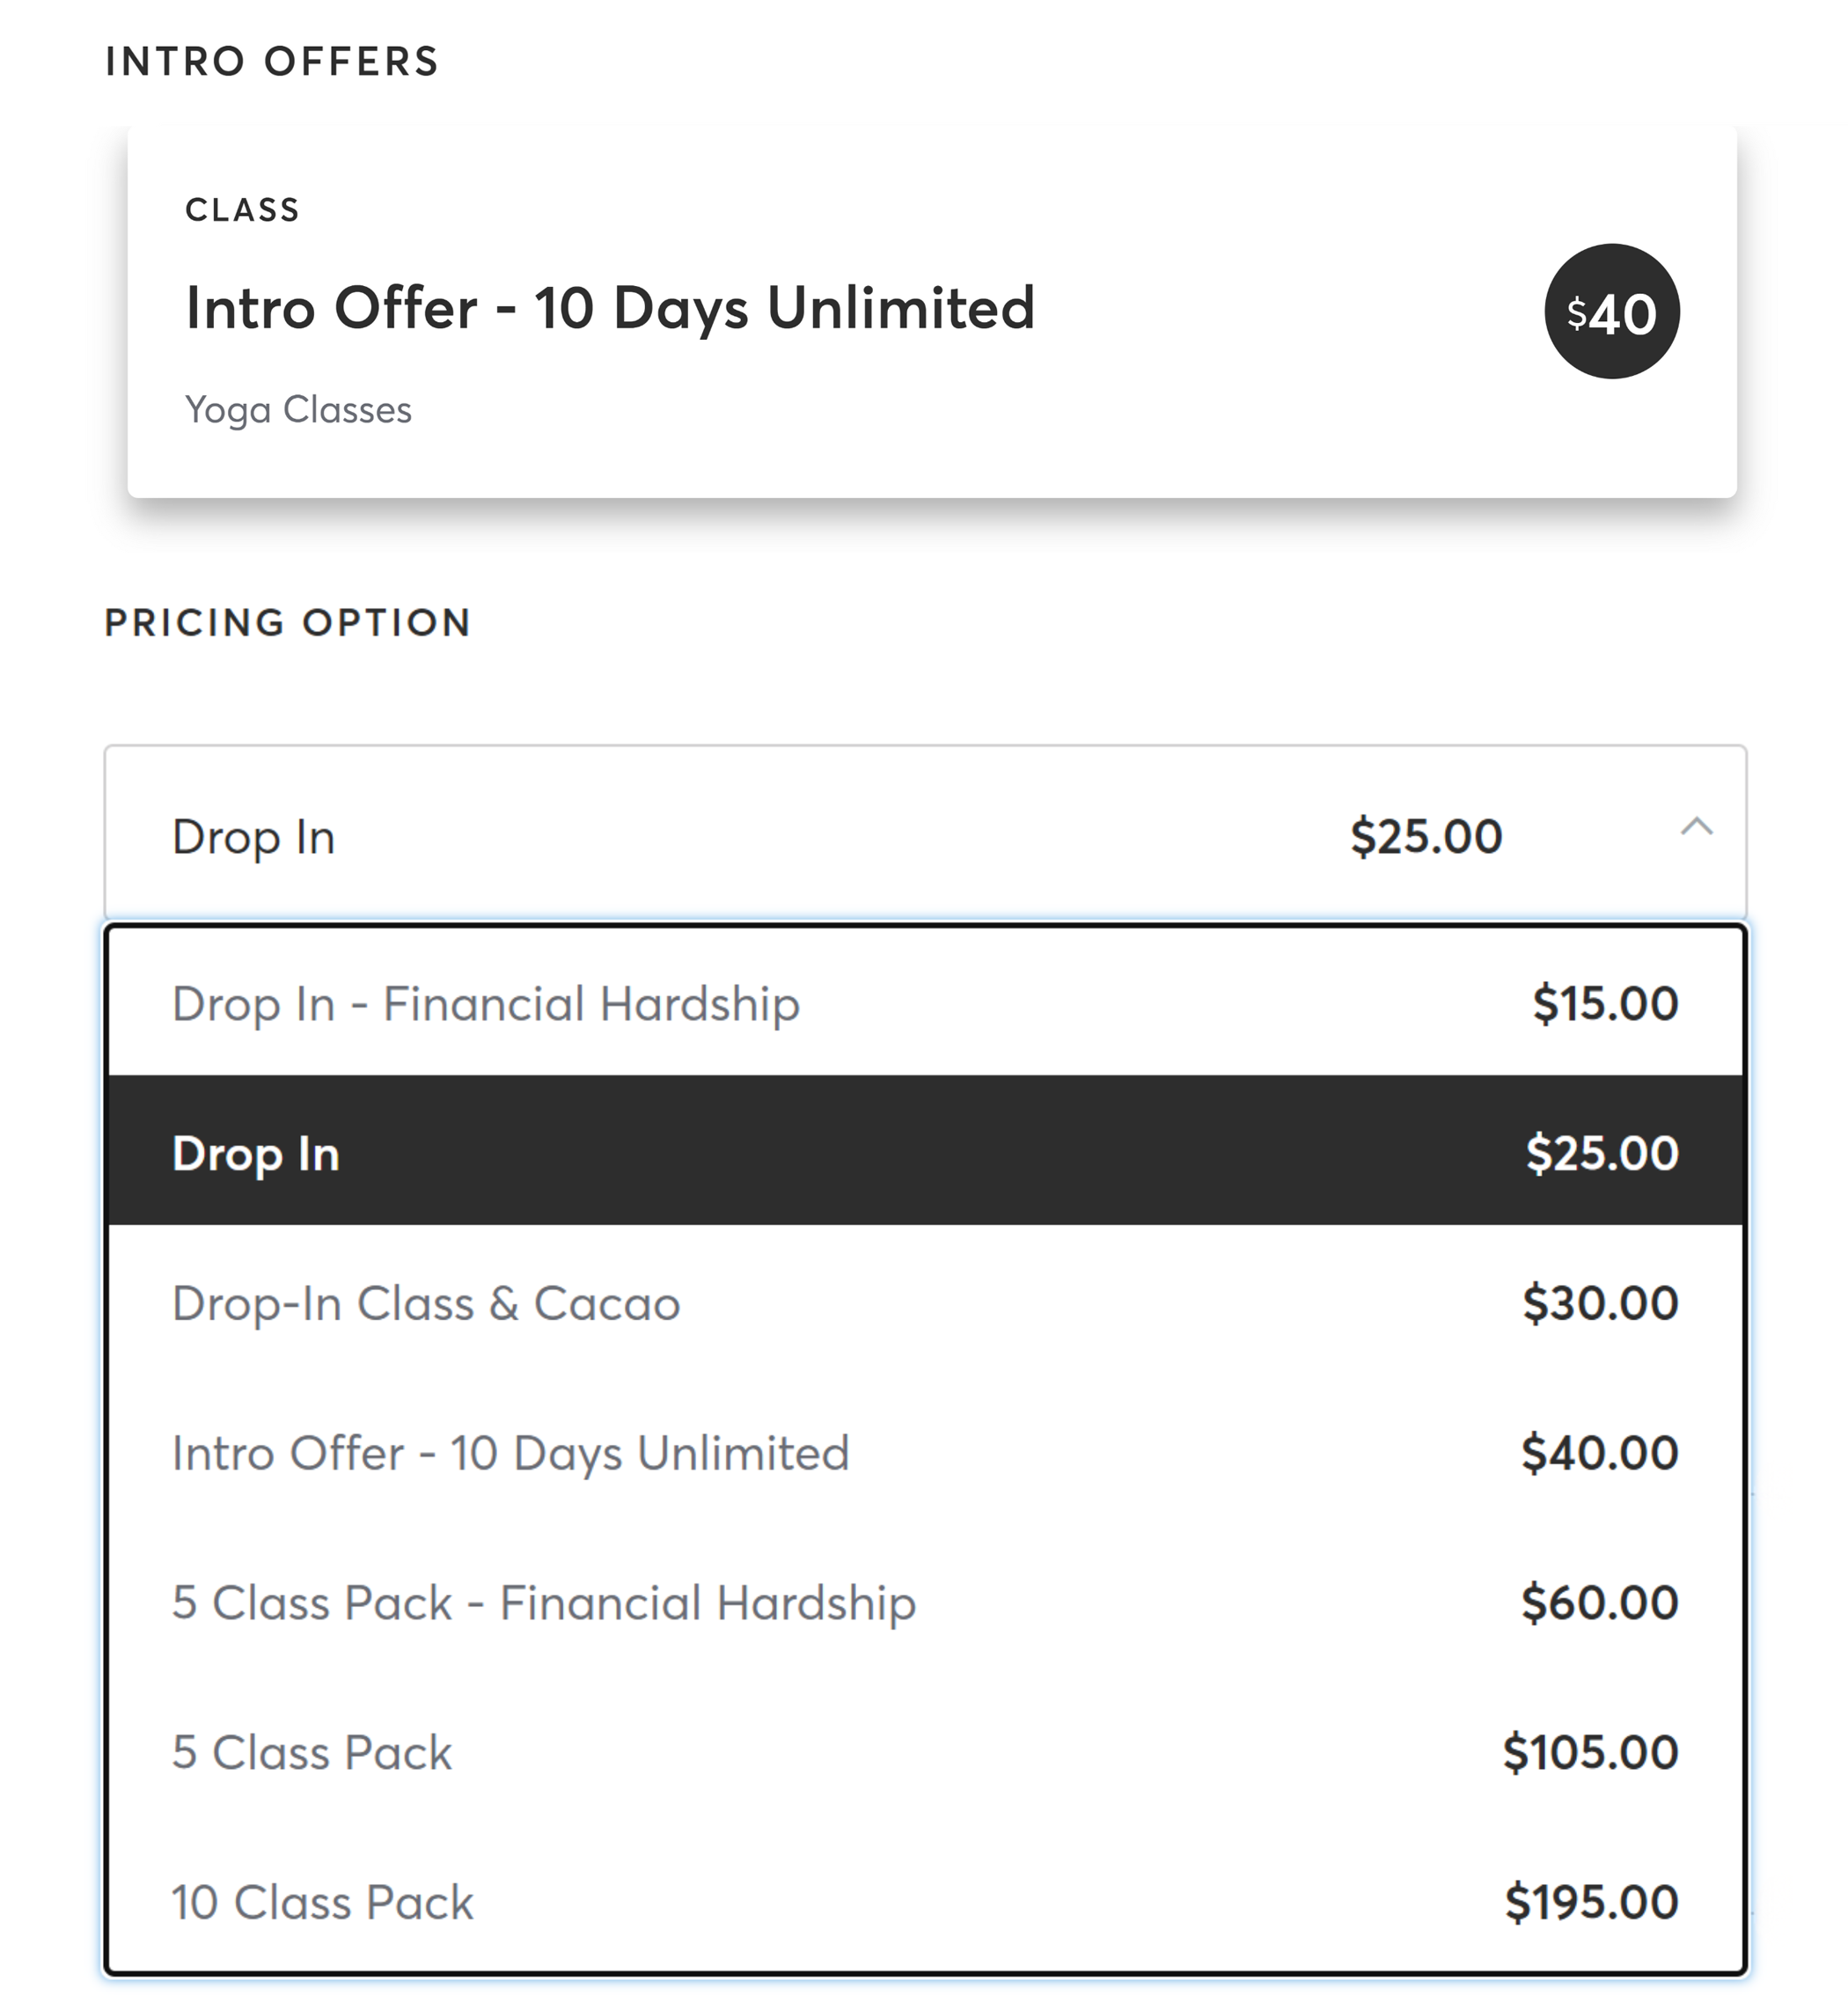Click the $15.00 price in the list

coord(1604,1003)
